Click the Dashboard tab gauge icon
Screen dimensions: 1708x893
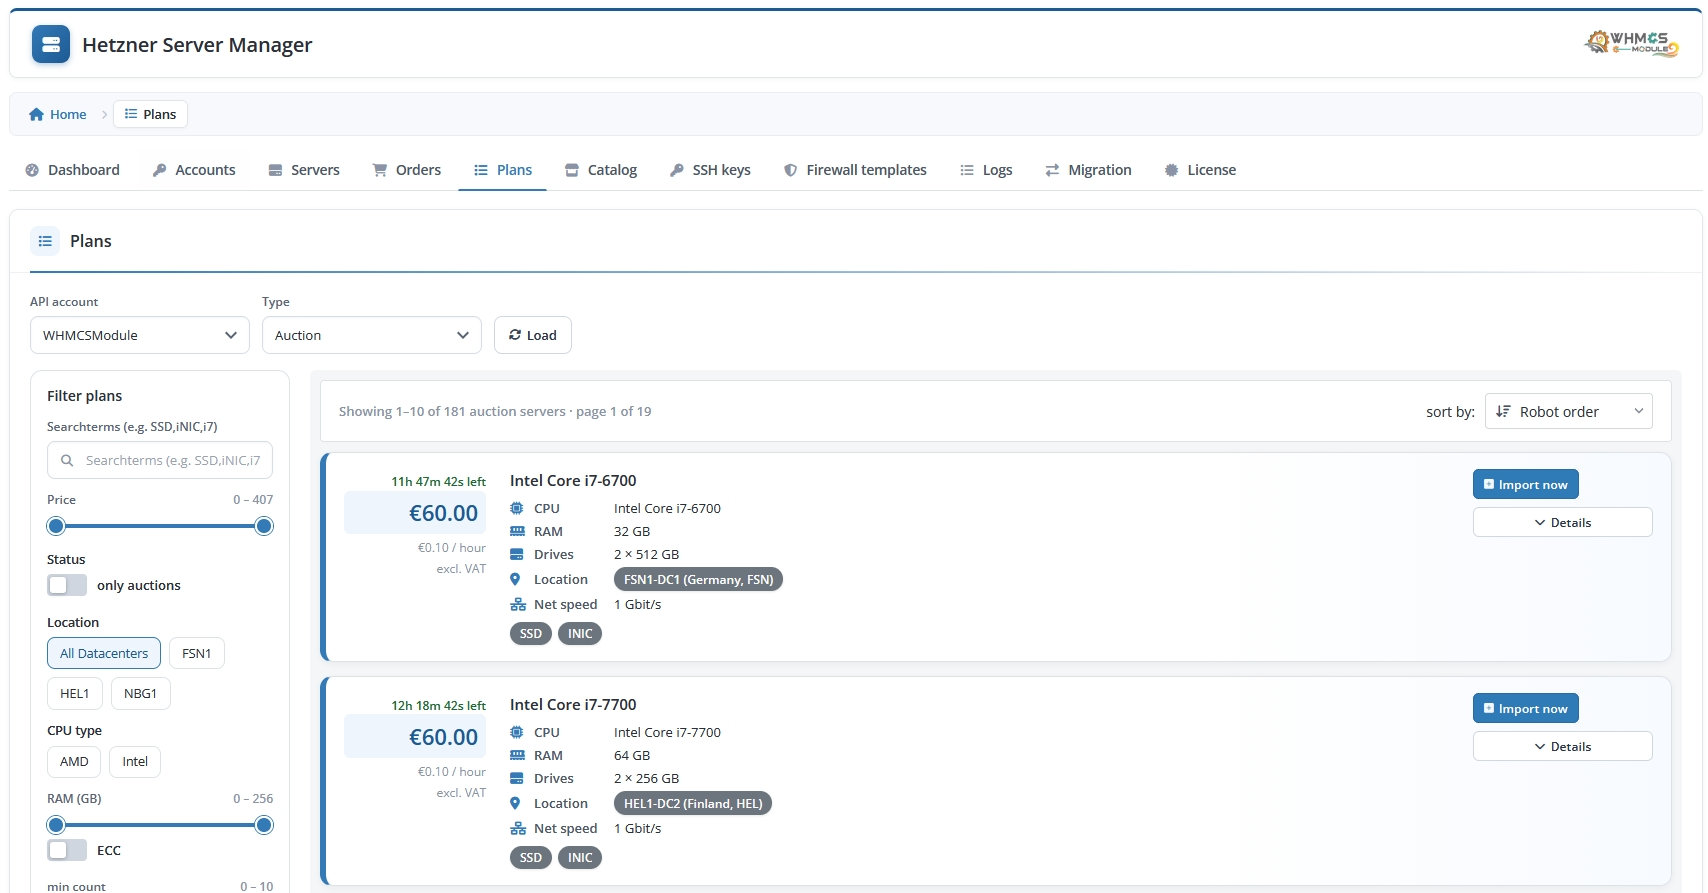click(x=32, y=170)
